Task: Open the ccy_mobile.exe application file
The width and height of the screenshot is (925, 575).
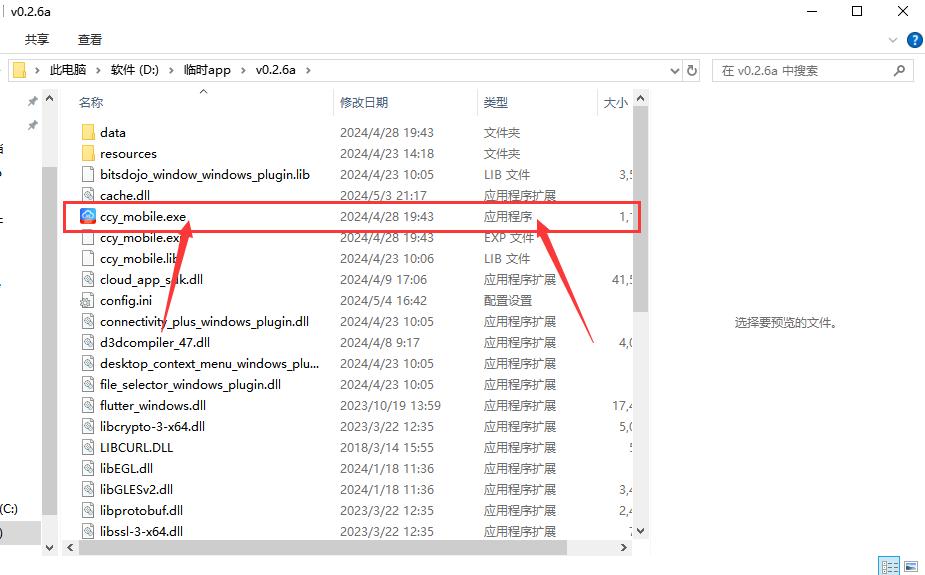Action: coord(143,217)
